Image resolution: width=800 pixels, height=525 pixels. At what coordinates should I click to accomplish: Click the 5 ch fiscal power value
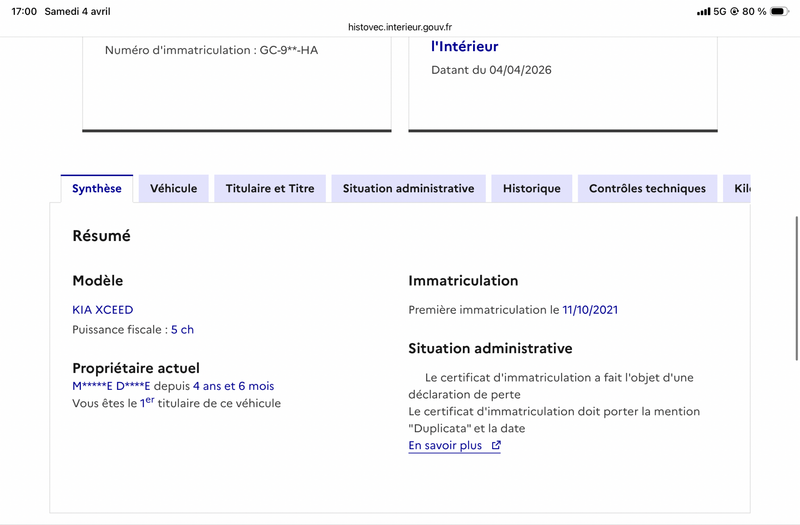tap(182, 330)
